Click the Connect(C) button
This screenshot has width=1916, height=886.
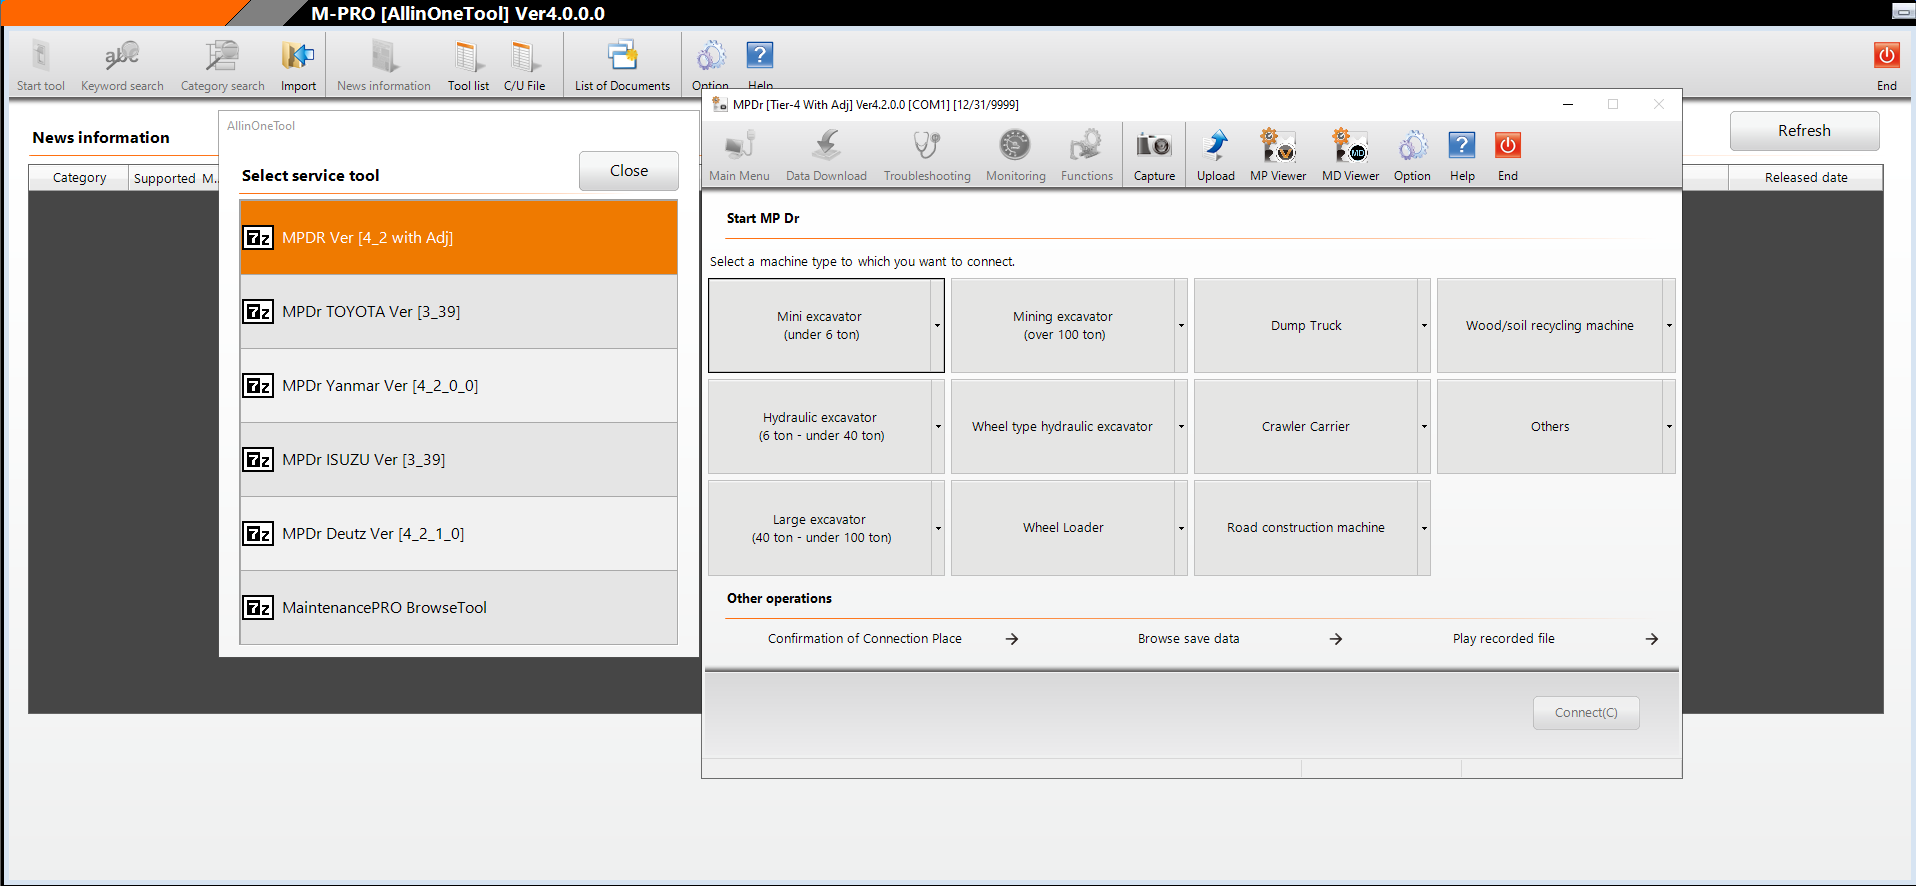point(1586,713)
